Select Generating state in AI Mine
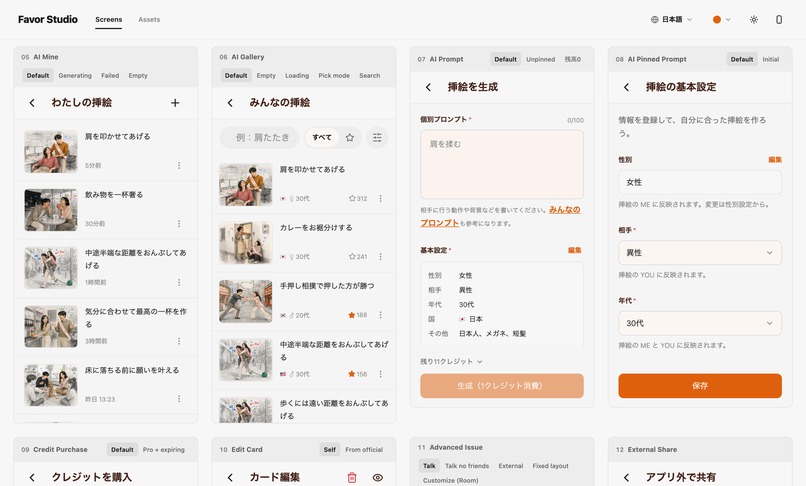Viewport: 806px width, 486px height. point(75,76)
